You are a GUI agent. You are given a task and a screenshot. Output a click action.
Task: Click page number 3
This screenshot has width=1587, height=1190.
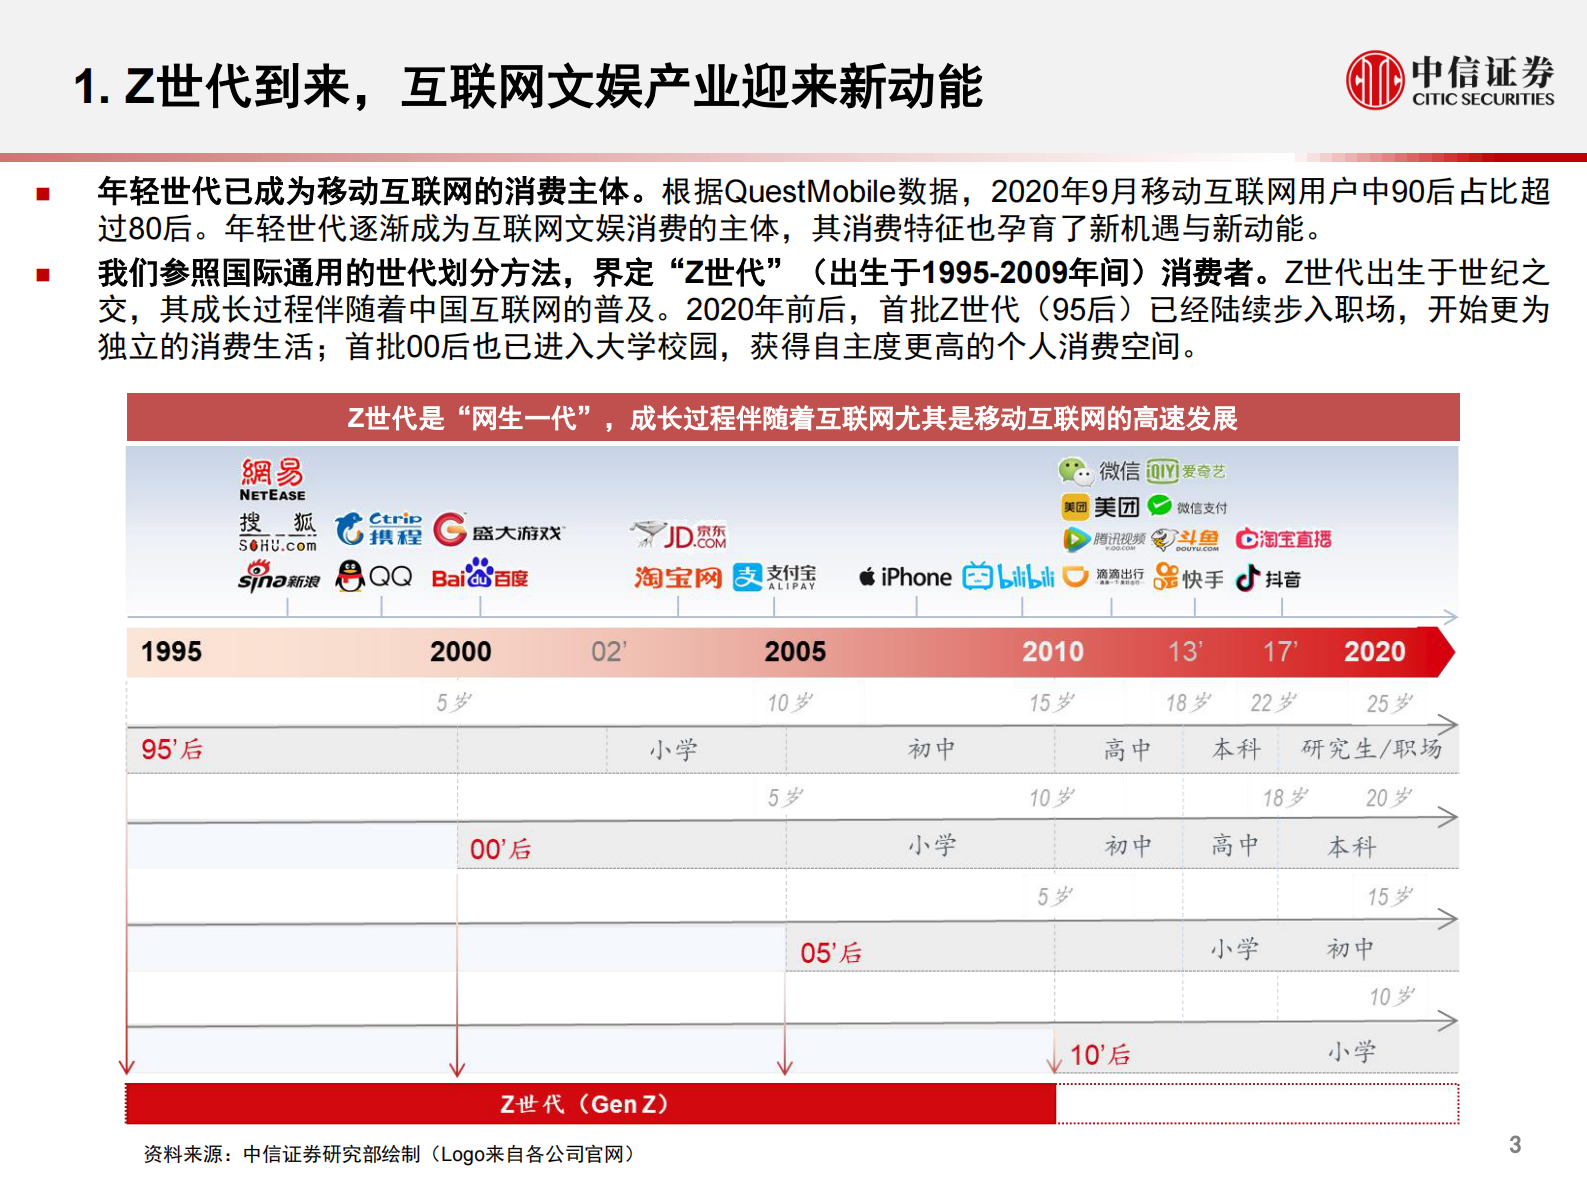(x=1515, y=1145)
